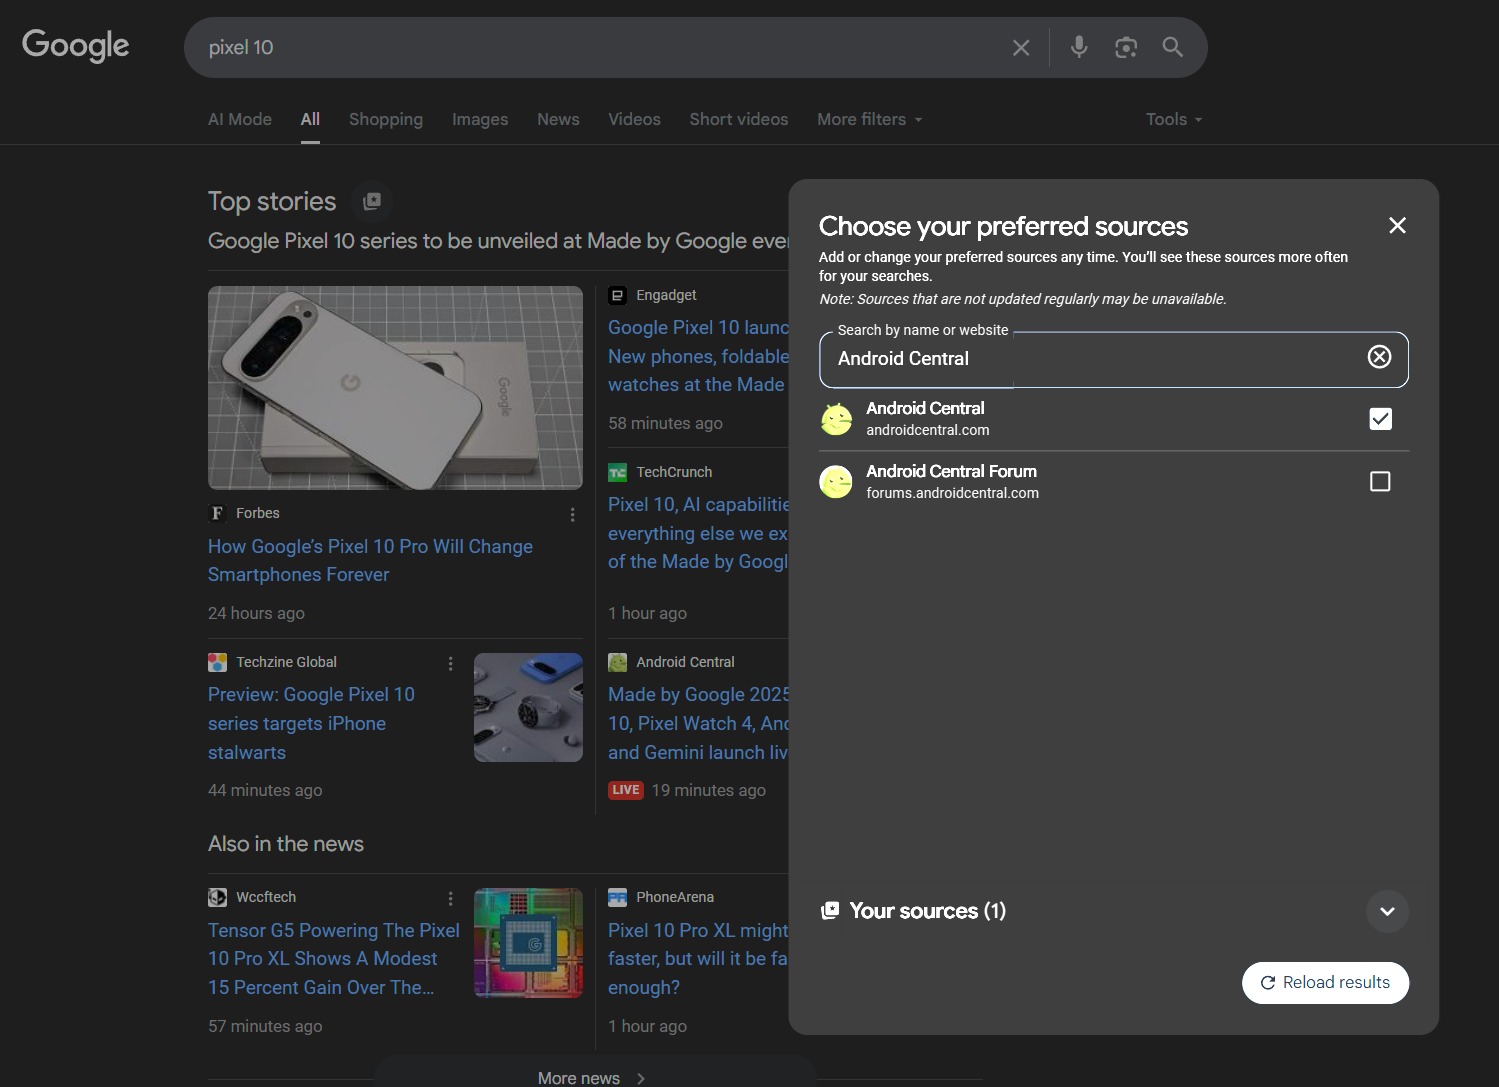This screenshot has width=1499, height=1087.
Task: Open the Techzine story thumbnail
Action: point(528,708)
